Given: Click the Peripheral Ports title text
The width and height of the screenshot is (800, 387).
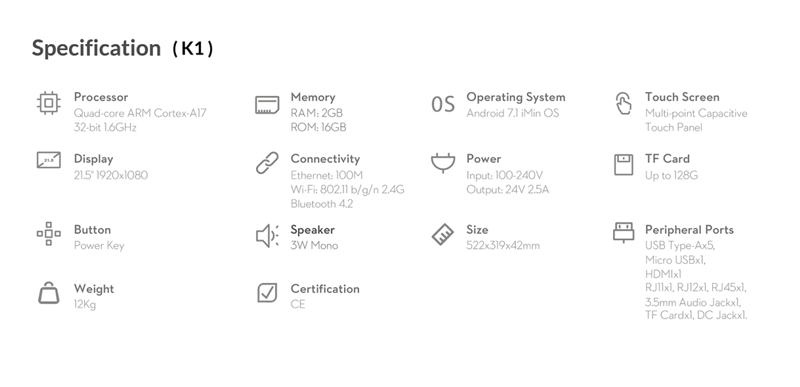Looking at the screenshot, I should (x=689, y=230).
